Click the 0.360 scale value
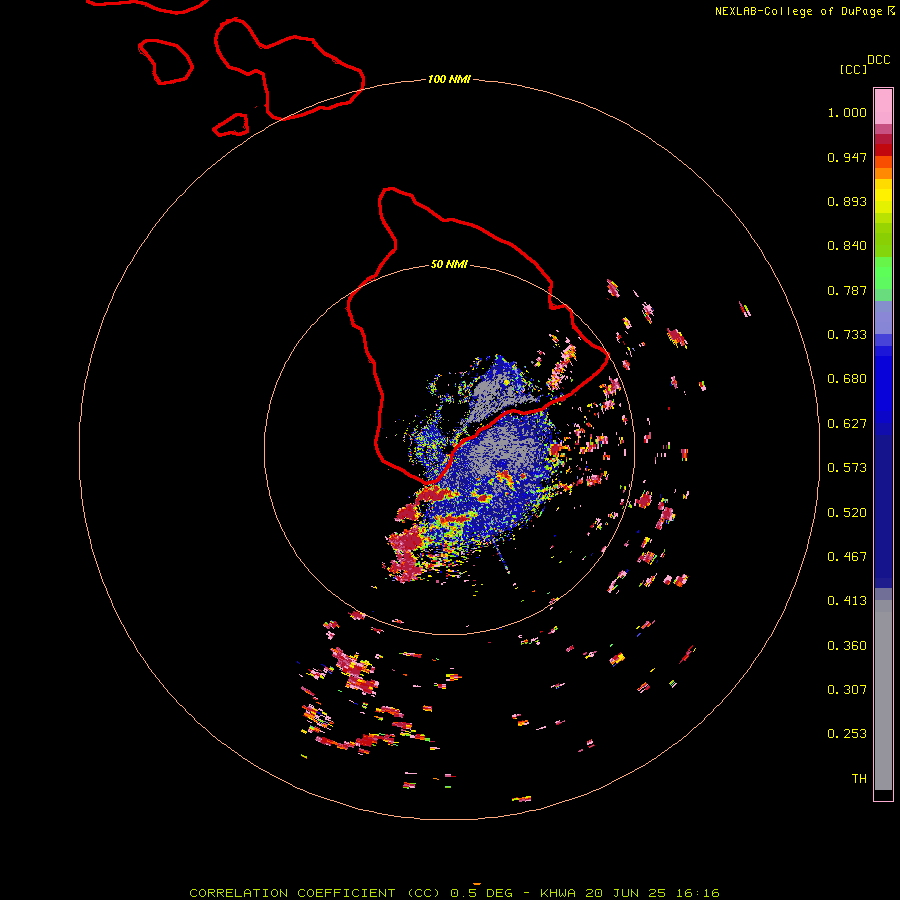 [847, 646]
